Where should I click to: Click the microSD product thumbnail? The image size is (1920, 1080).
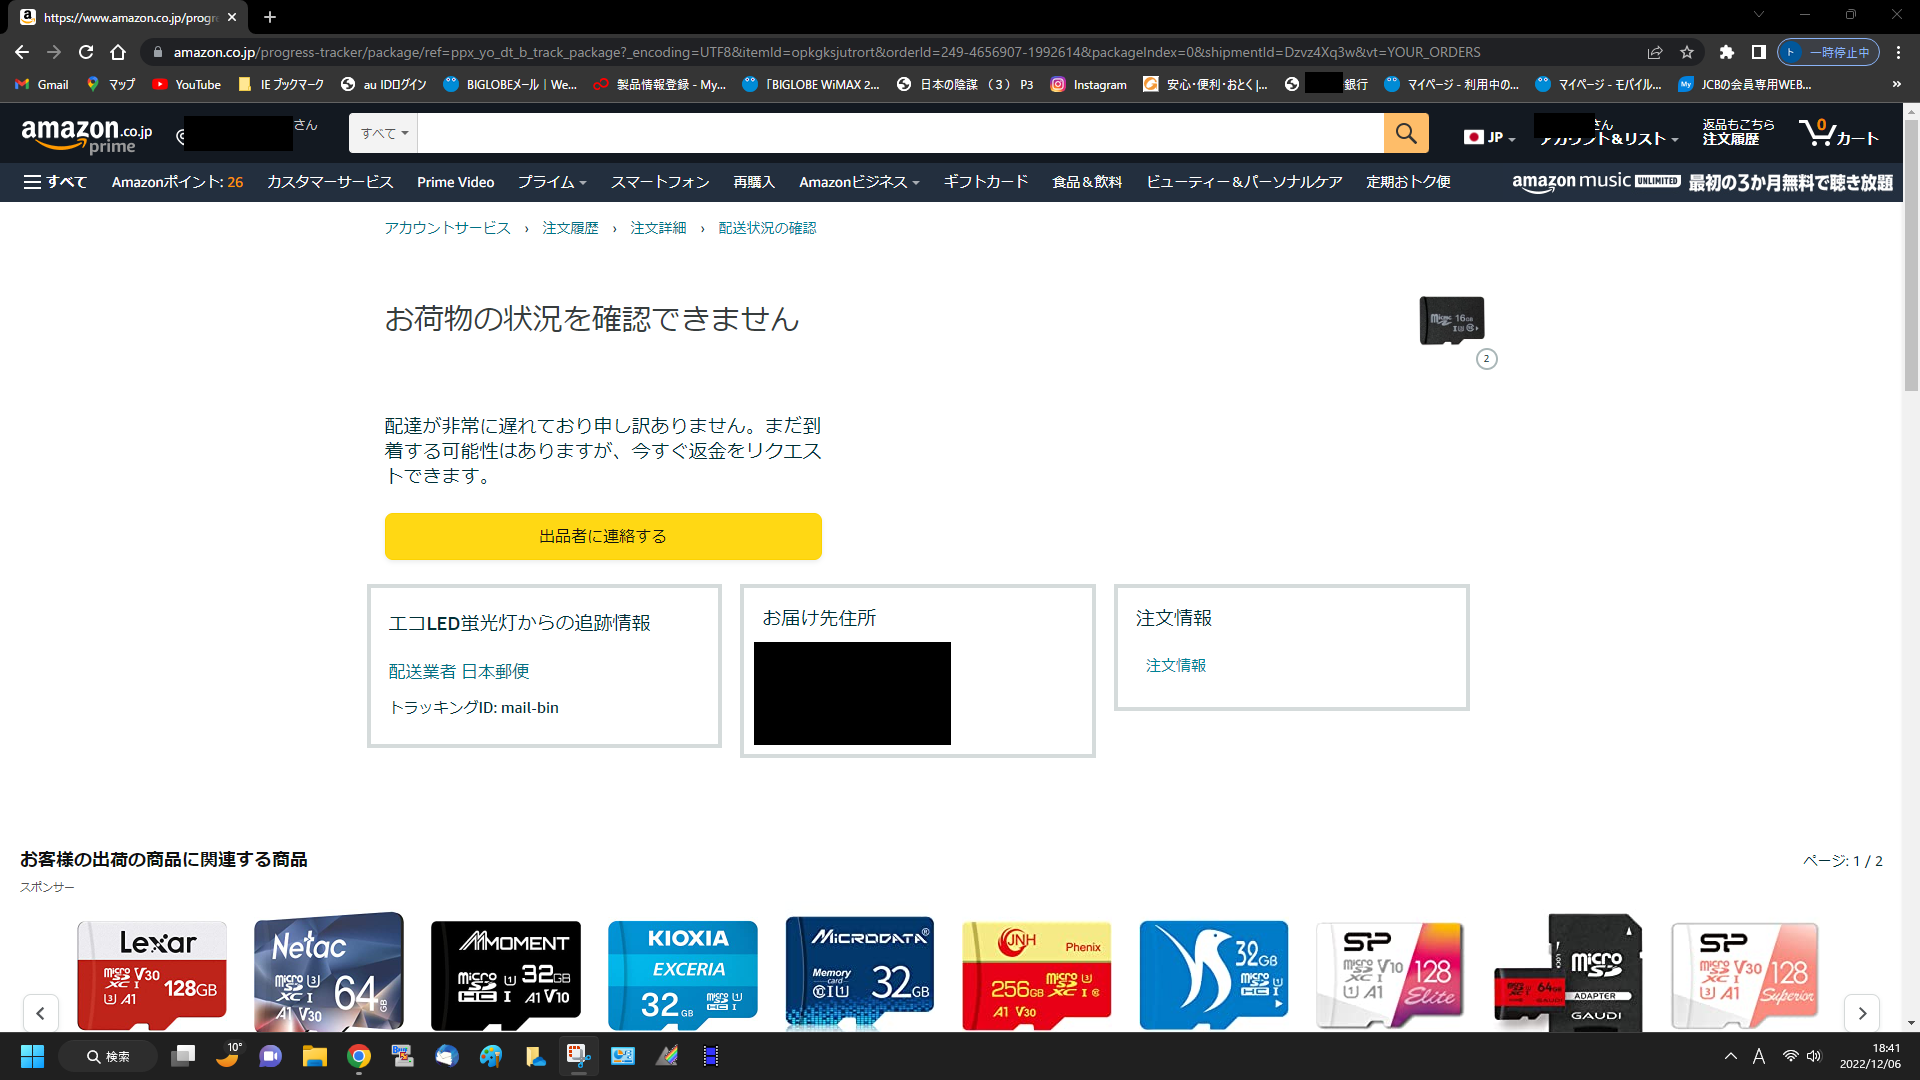[x=1451, y=321]
